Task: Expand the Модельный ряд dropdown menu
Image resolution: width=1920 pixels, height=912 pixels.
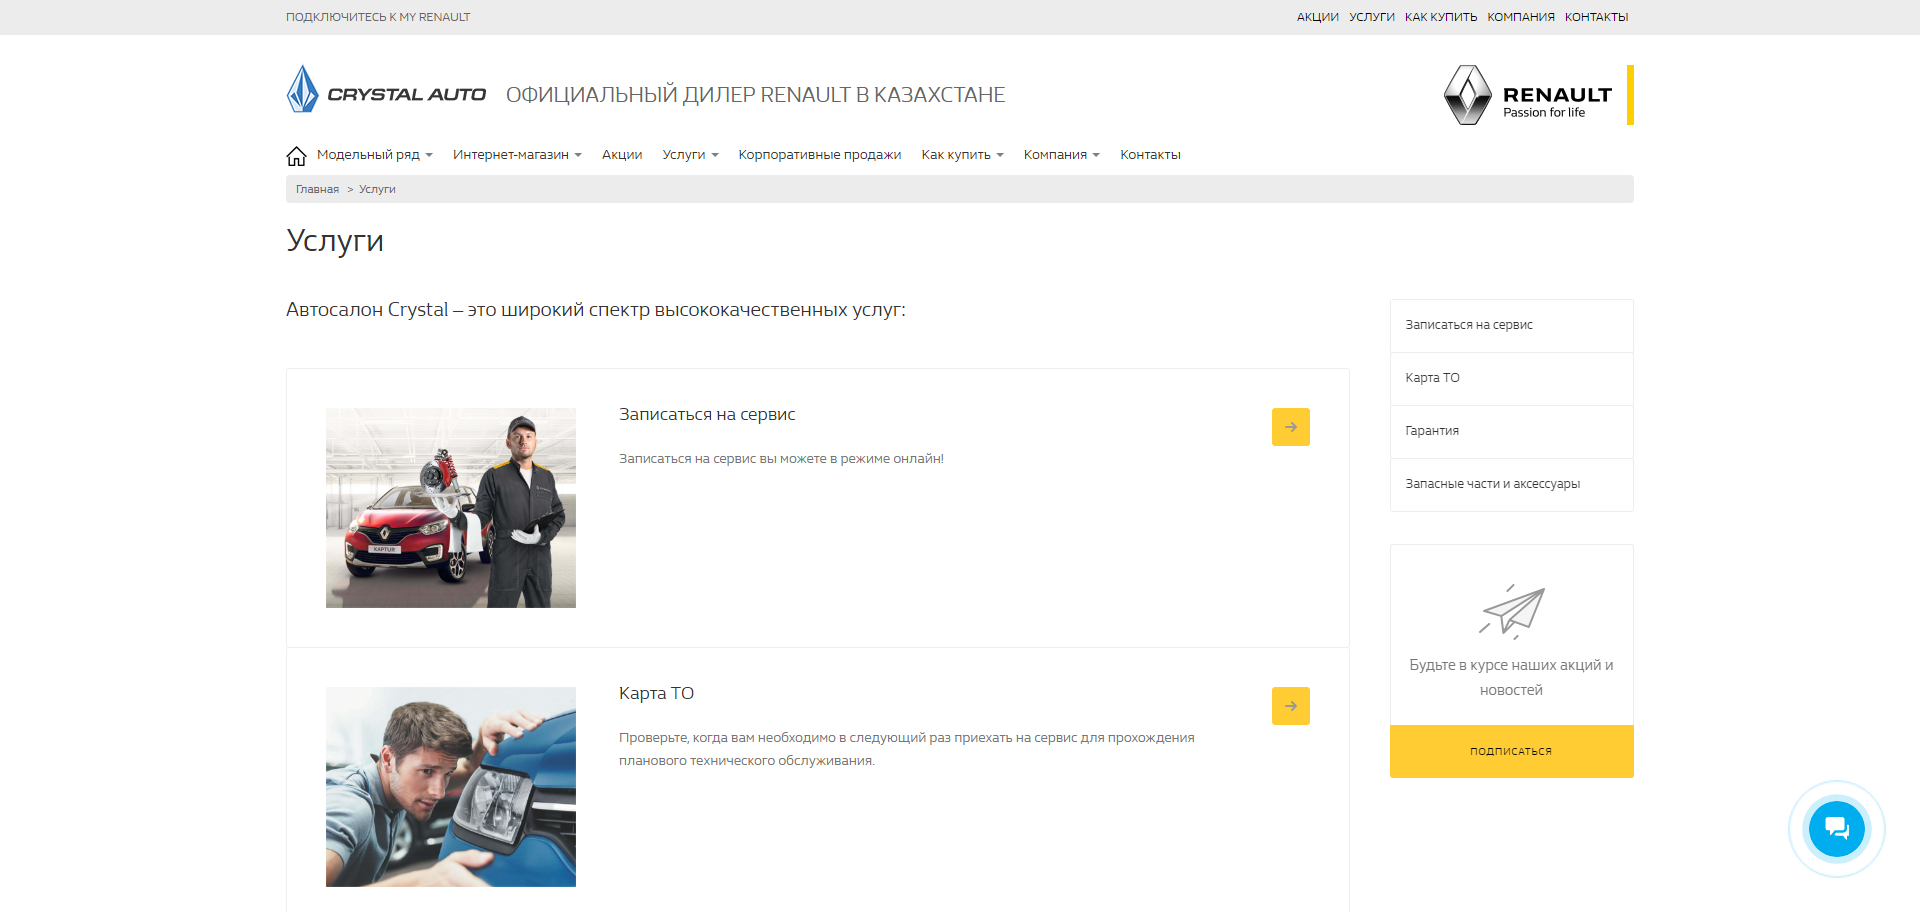Action: [x=374, y=155]
